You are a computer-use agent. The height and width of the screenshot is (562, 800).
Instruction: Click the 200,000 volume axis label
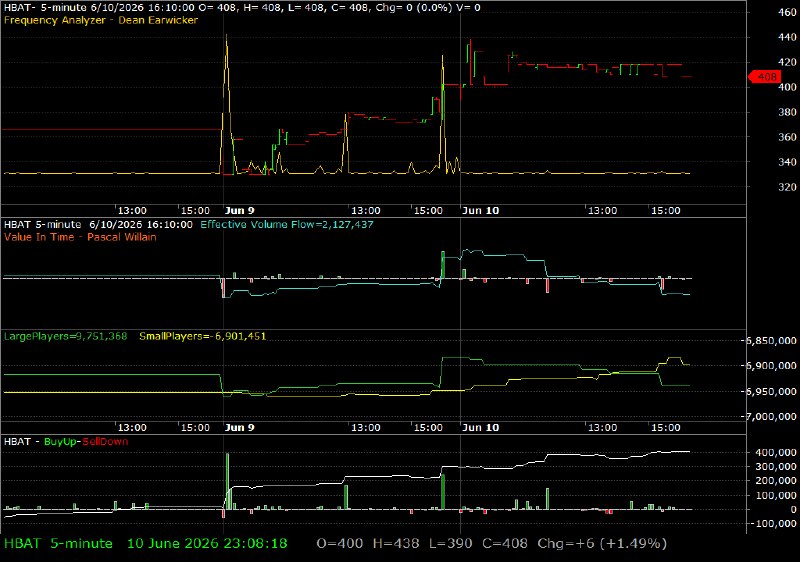tap(778, 481)
